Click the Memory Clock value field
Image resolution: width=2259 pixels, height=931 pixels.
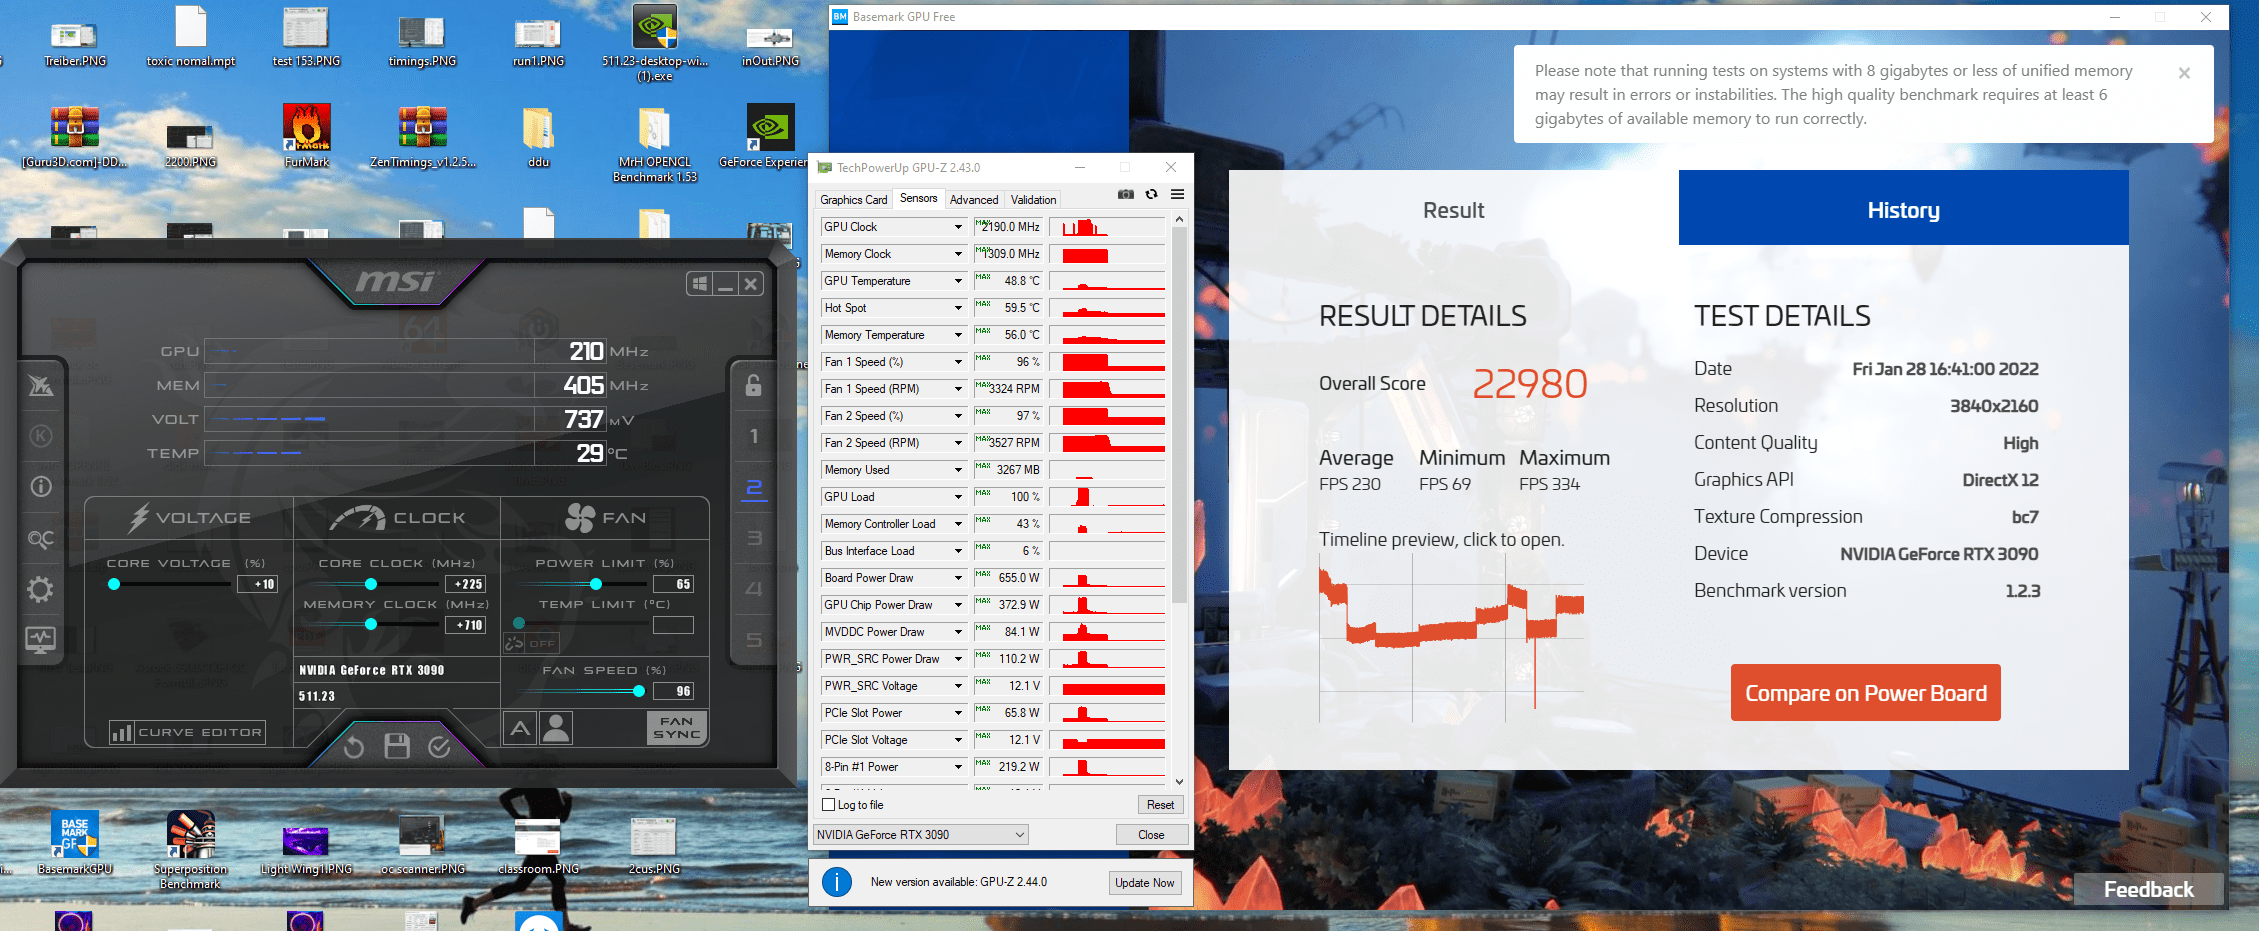(x=465, y=625)
